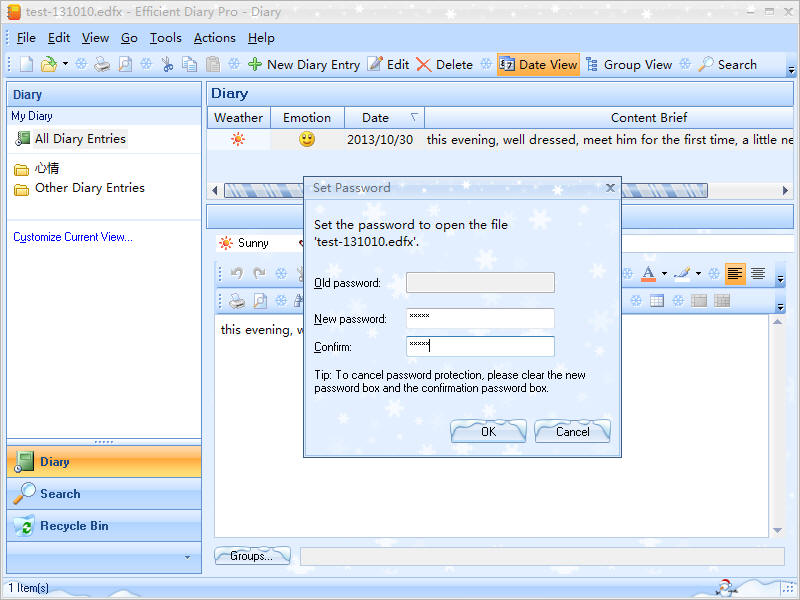Expand the open folder dropdown arrow
Image resolution: width=800 pixels, height=600 pixels.
point(65,64)
